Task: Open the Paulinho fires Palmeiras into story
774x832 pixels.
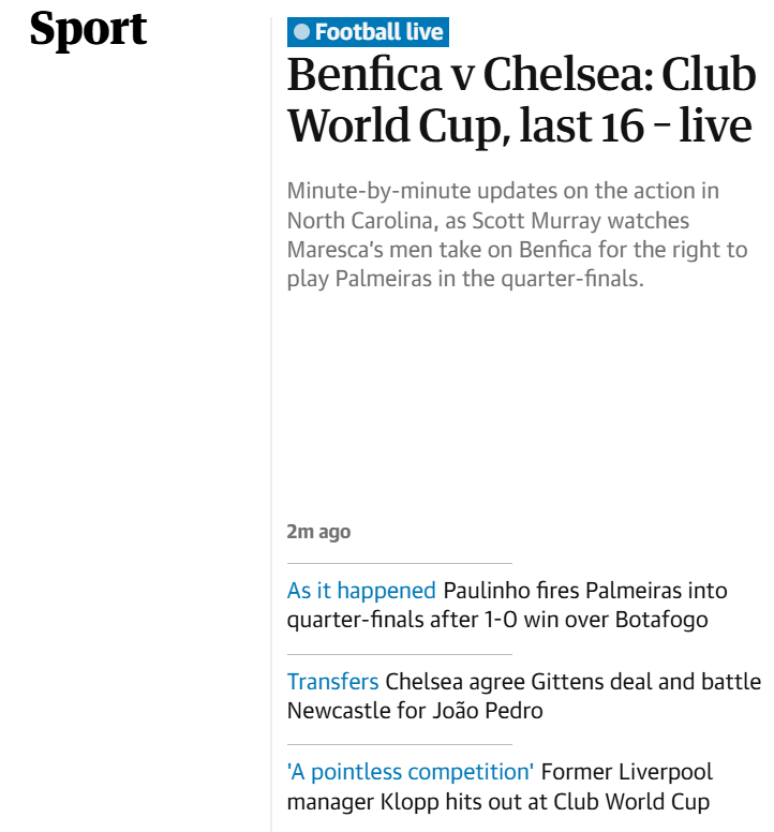Action: (585, 591)
